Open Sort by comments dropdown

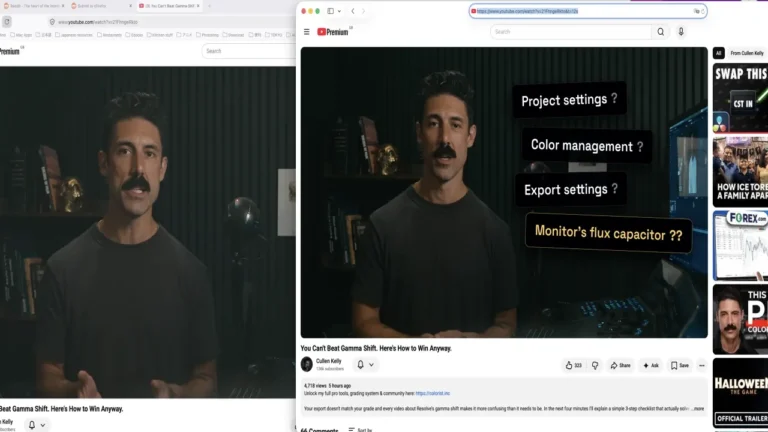tap(360, 430)
